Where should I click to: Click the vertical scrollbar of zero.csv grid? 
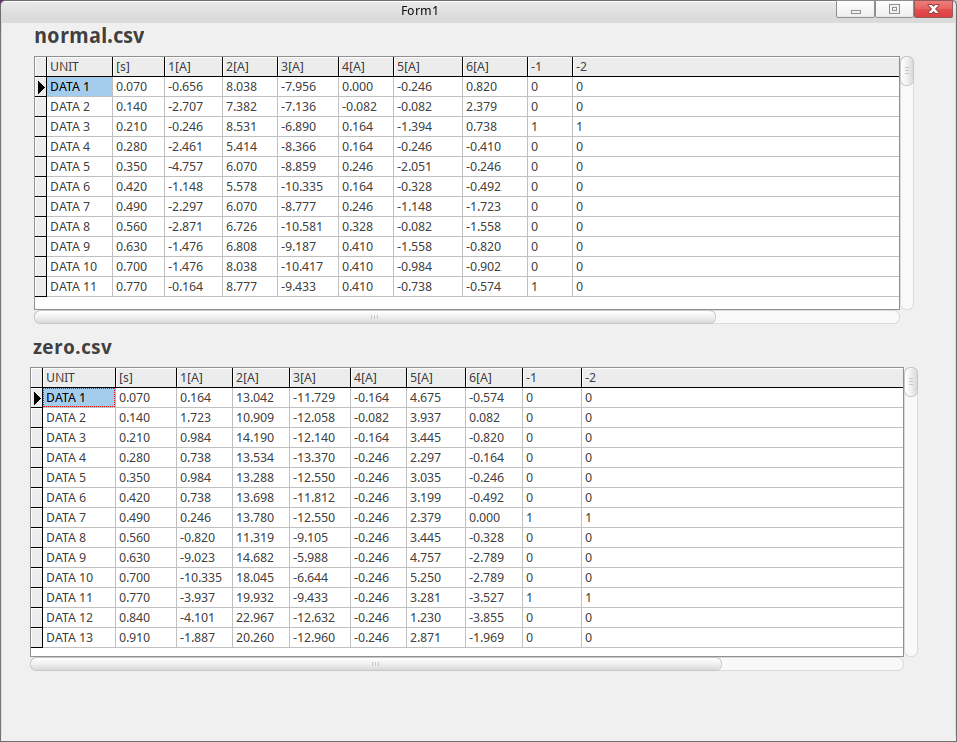click(910, 382)
